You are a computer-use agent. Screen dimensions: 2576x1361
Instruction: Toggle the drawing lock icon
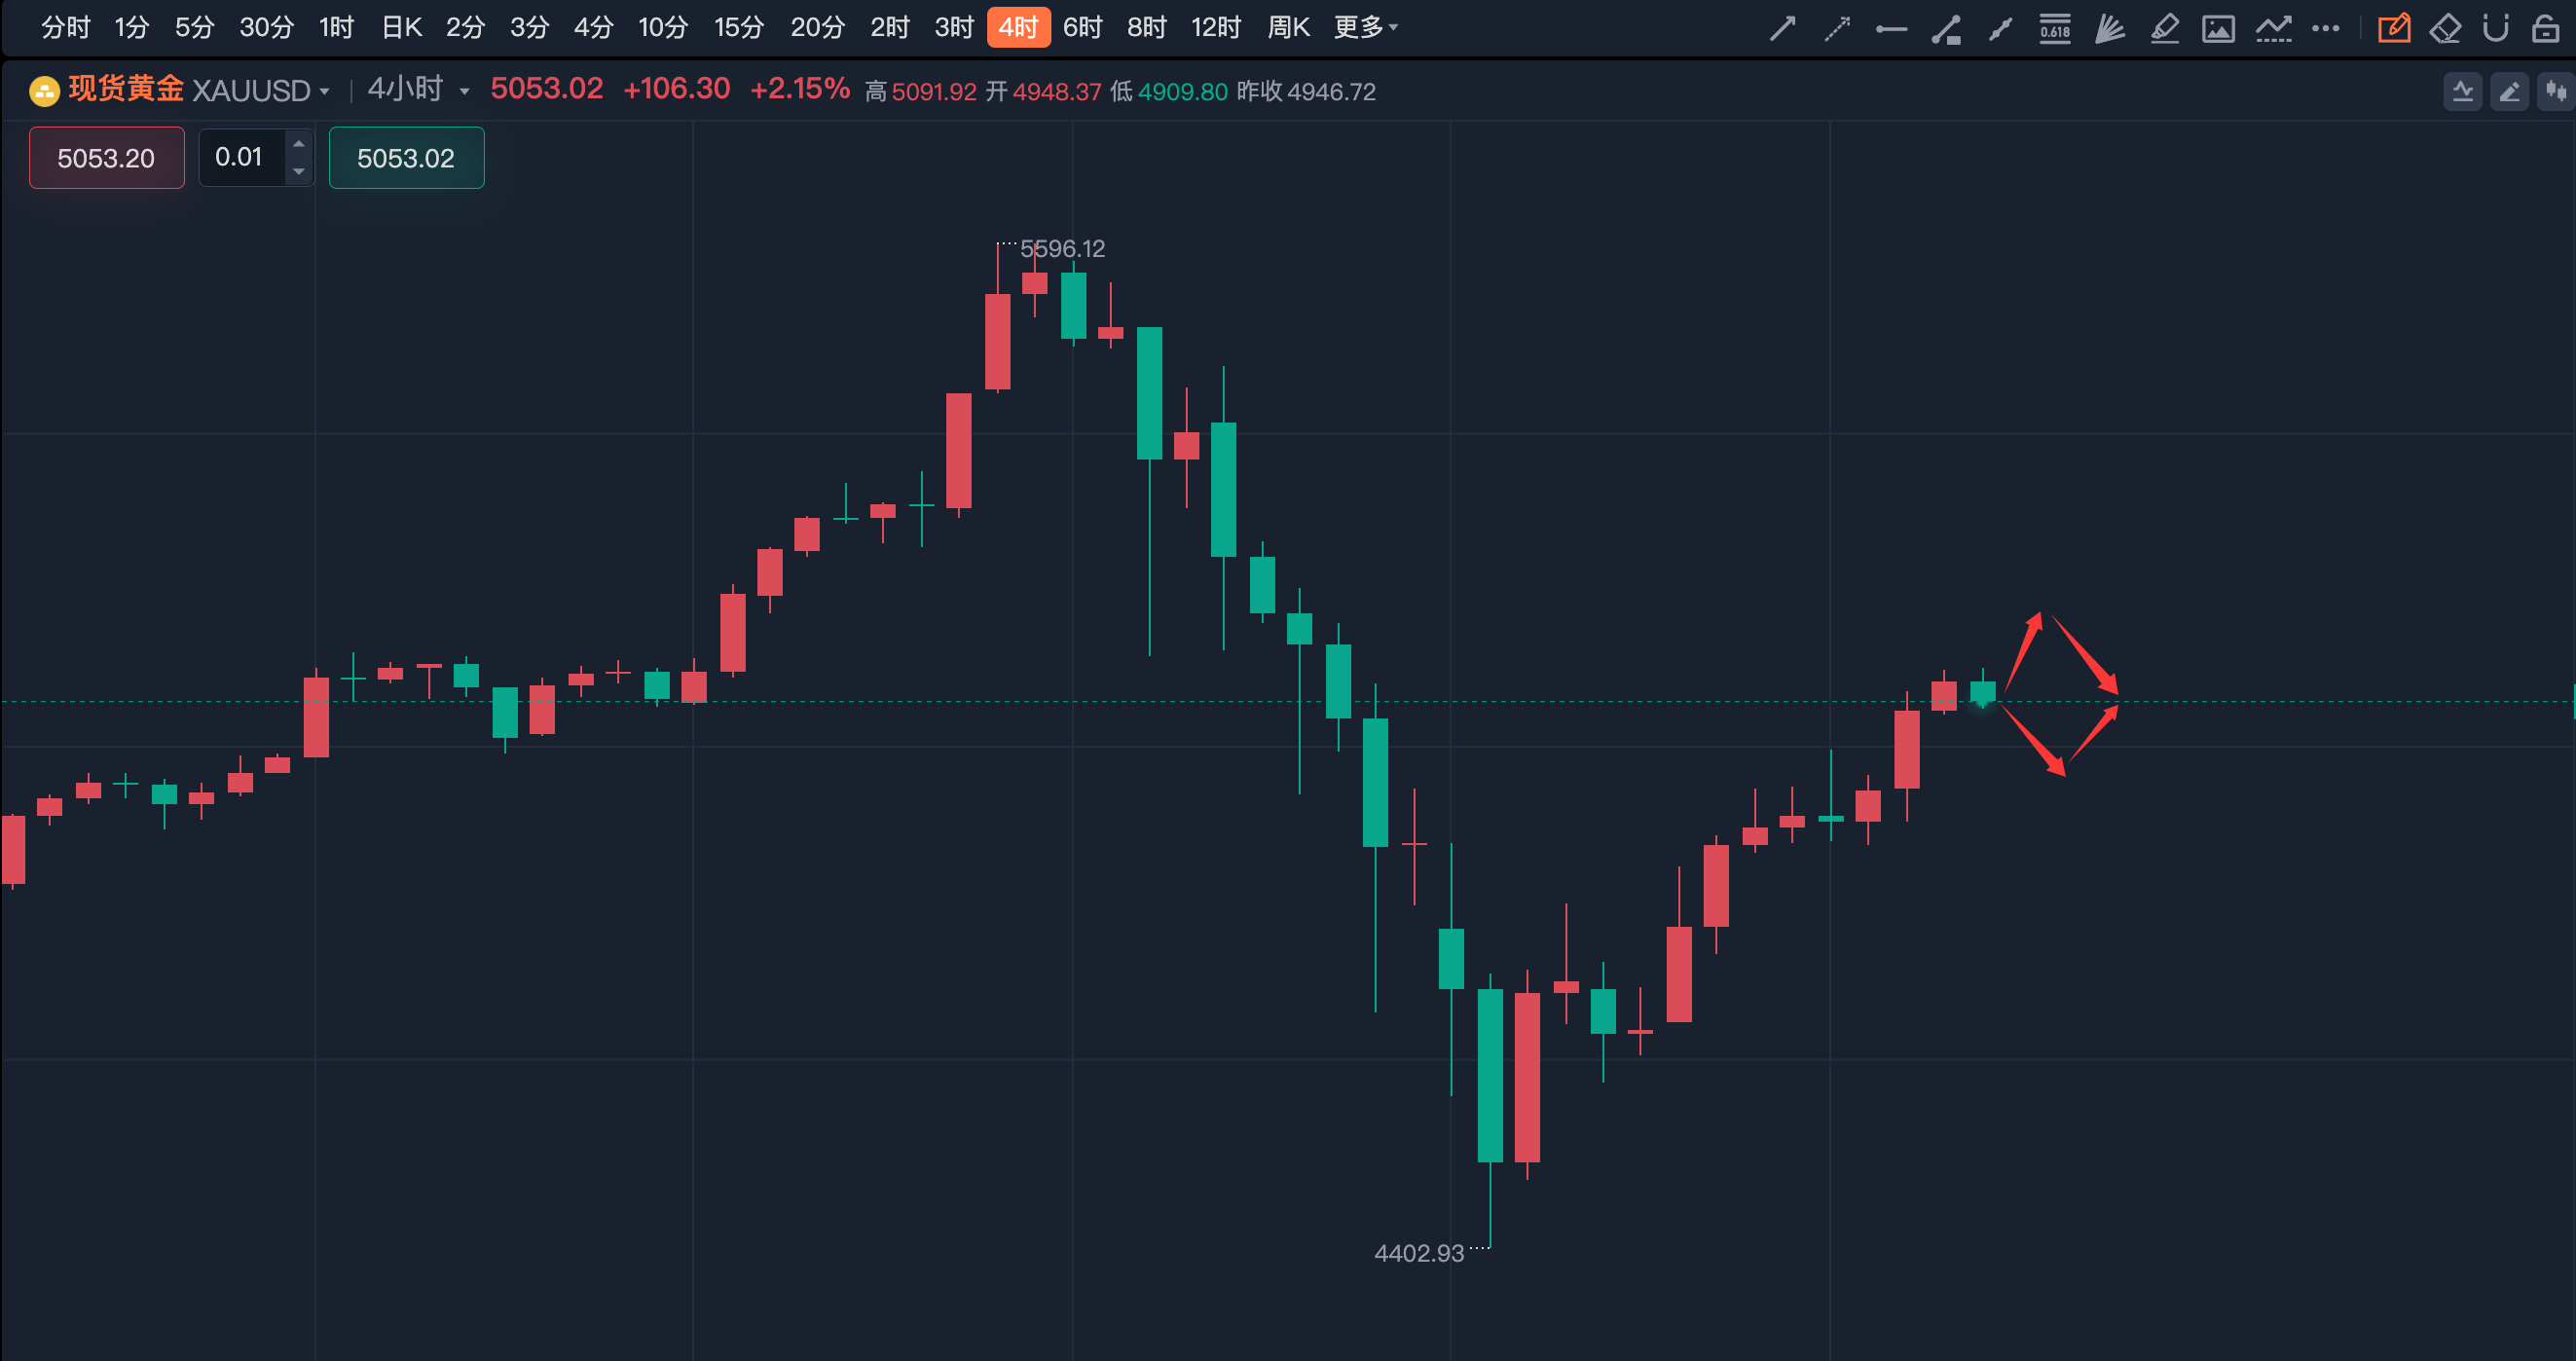point(2545,28)
